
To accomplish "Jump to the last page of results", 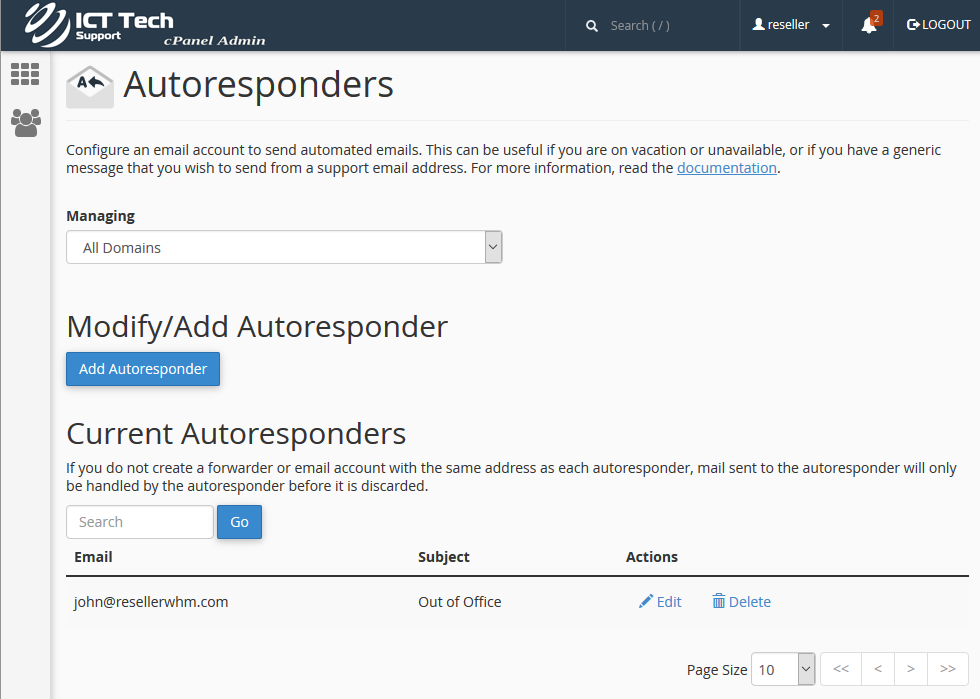I will 948,669.
